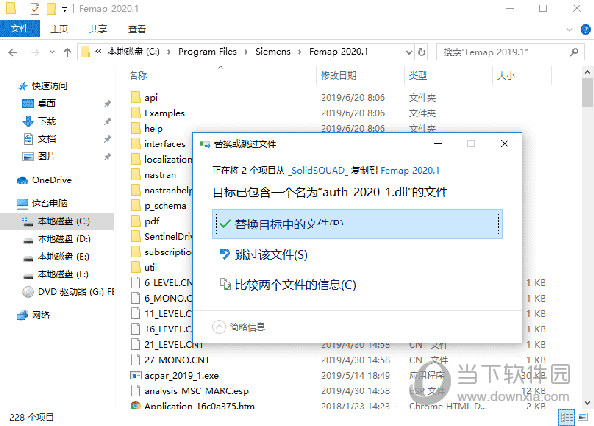594x426 pixels.
Task: Click the search magnifier icon
Action: (574, 52)
